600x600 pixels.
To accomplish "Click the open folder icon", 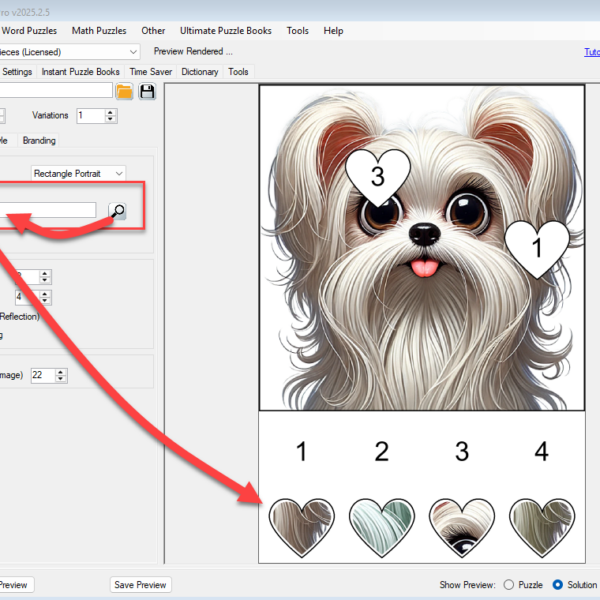I will [124, 92].
